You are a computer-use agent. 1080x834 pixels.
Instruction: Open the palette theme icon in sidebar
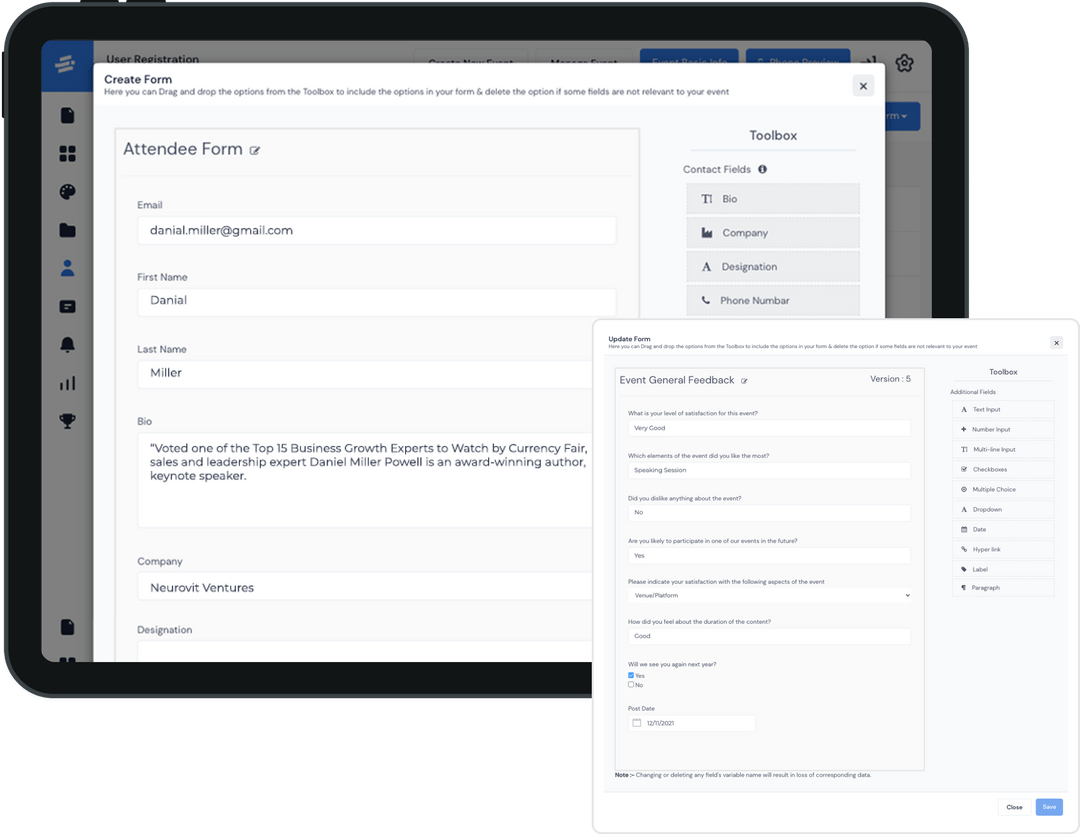coord(68,192)
